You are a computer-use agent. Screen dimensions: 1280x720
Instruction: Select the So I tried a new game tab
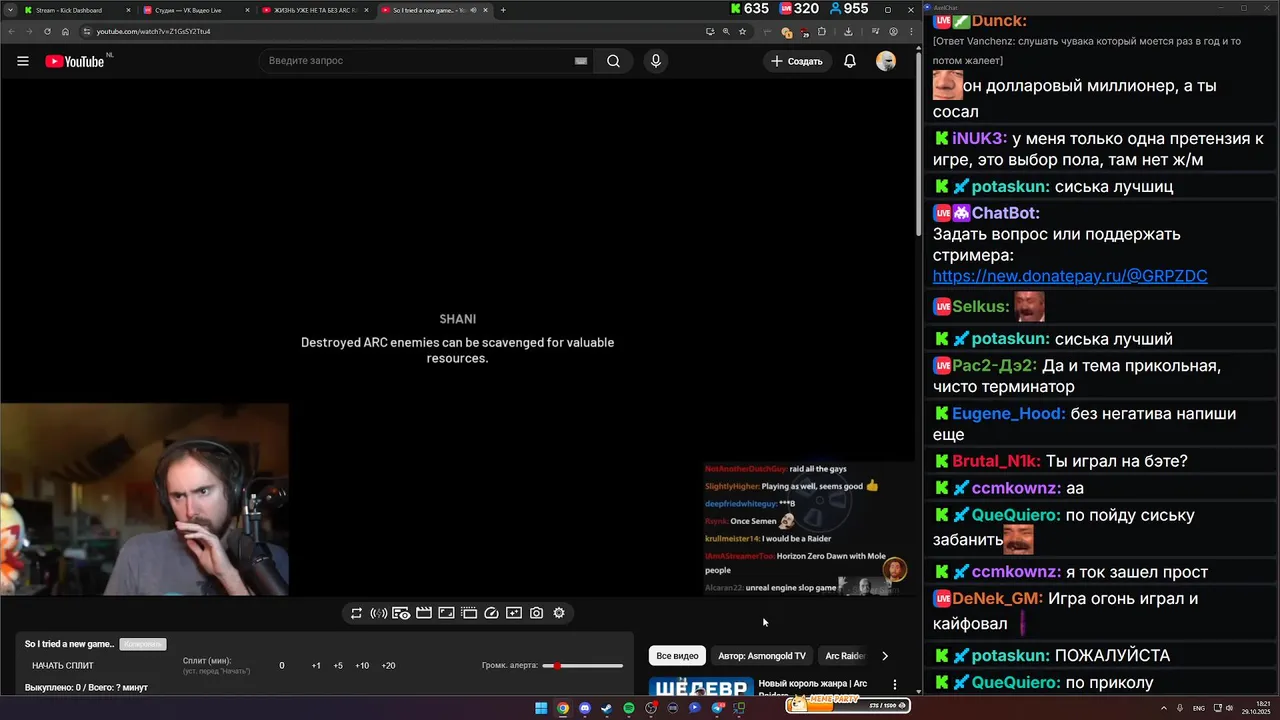434,10
